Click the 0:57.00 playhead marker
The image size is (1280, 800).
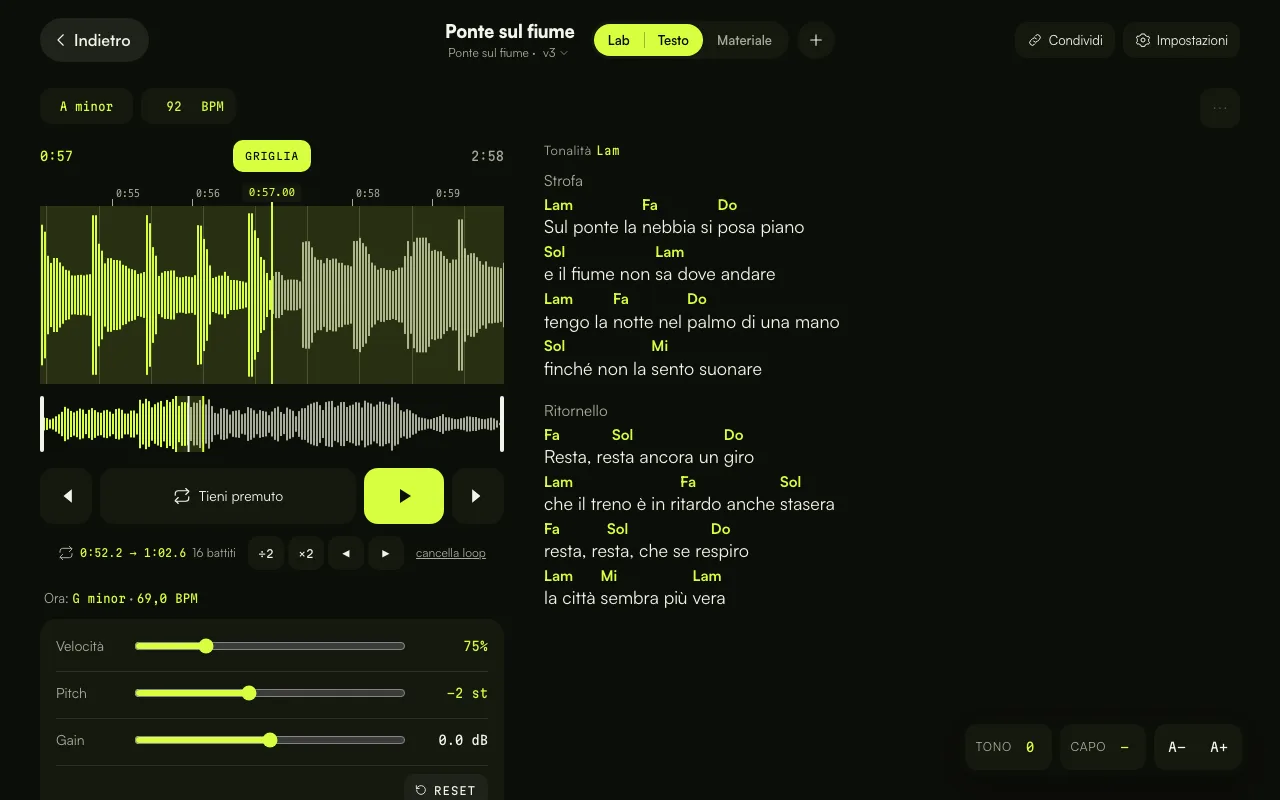[x=272, y=192]
